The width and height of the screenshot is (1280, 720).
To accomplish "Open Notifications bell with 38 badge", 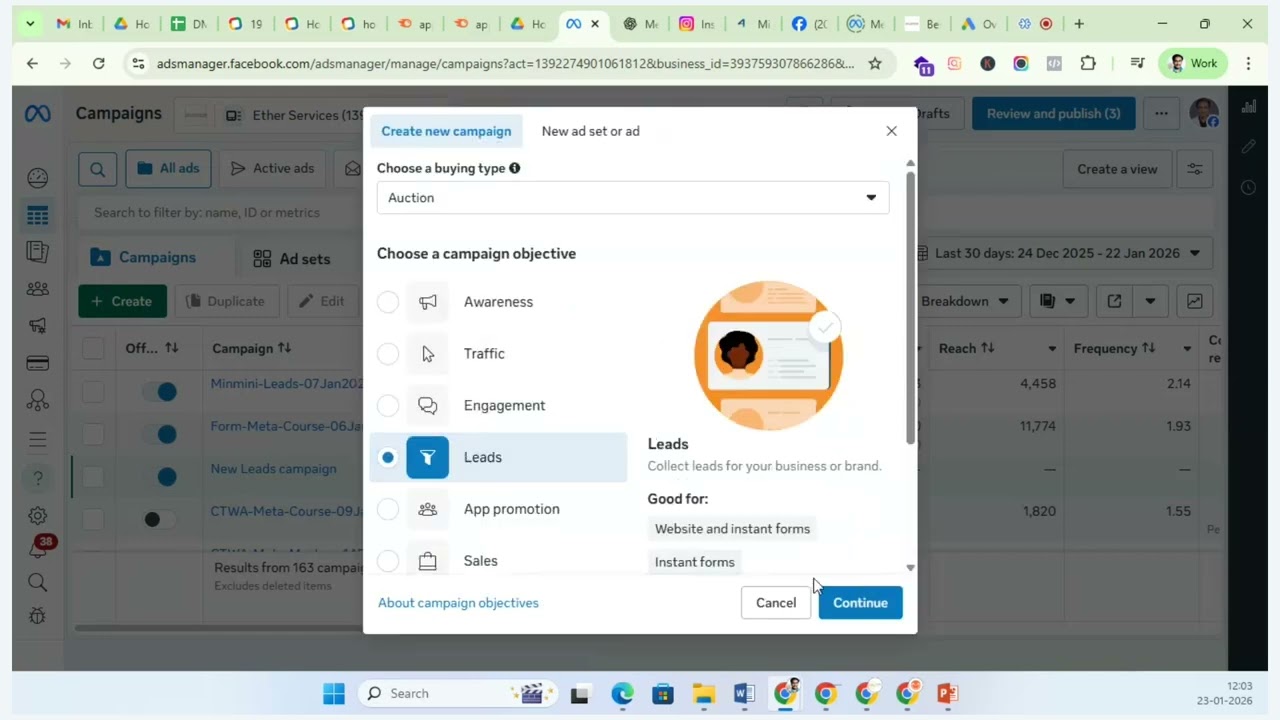I will 39,548.
